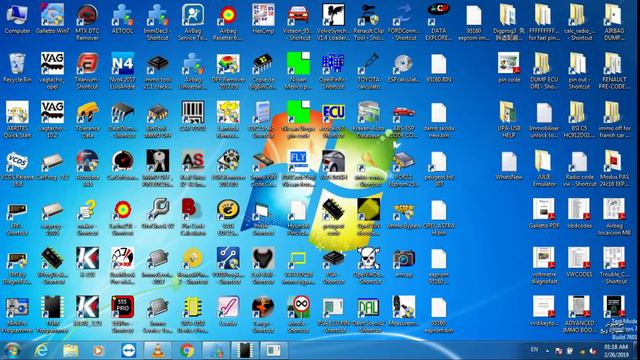Click the Windows Start button
Viewport: 640px width, 360px height.
(x=11, y=350)
